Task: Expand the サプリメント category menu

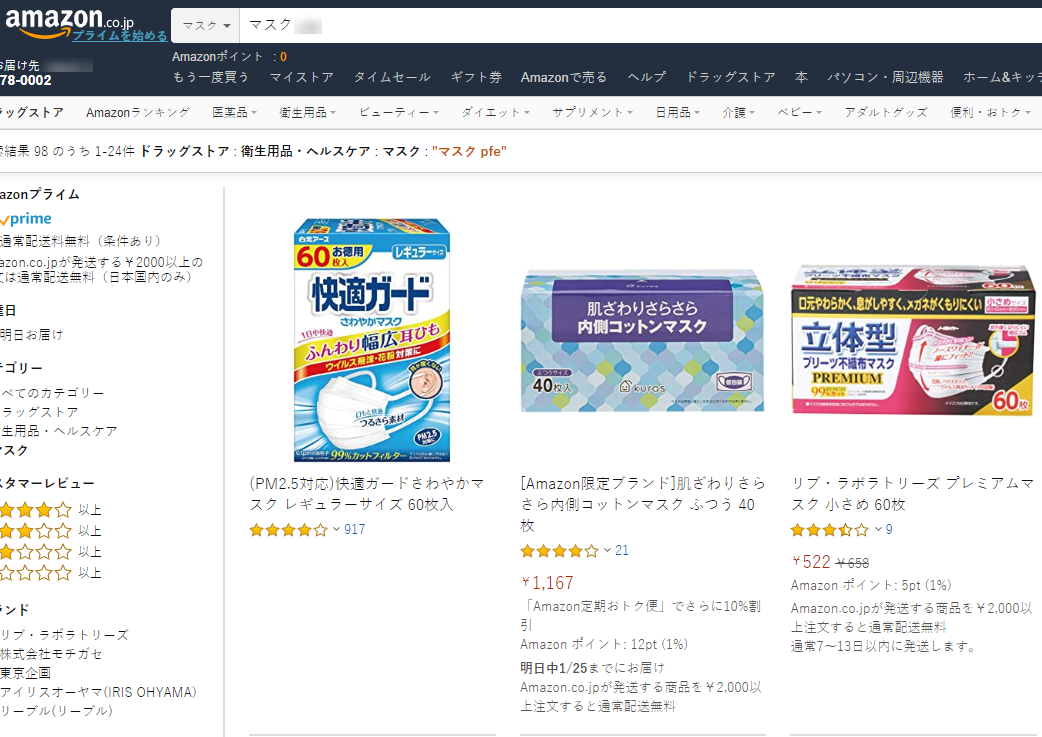Action: [592, 113]
